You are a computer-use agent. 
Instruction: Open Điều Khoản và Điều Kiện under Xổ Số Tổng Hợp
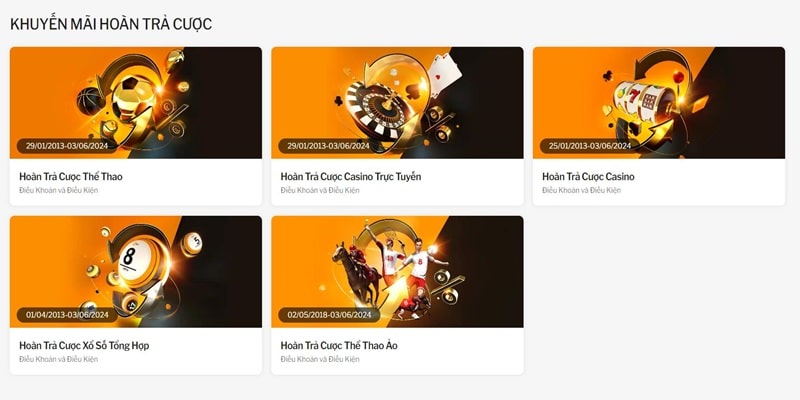click(58, 359)
